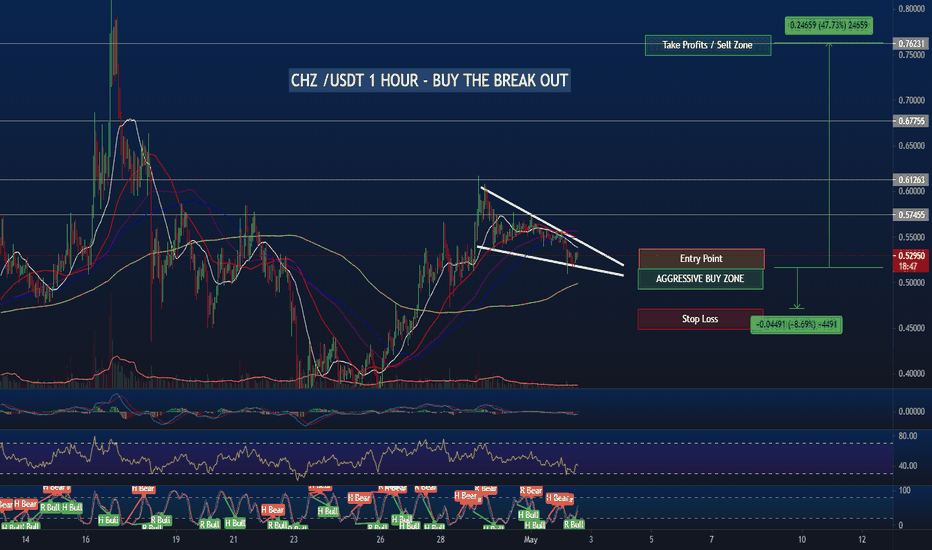Click the 0.00000 value on MACD pane axis
The height and width of the screenshot is (550, 932).
click(911, 411)
